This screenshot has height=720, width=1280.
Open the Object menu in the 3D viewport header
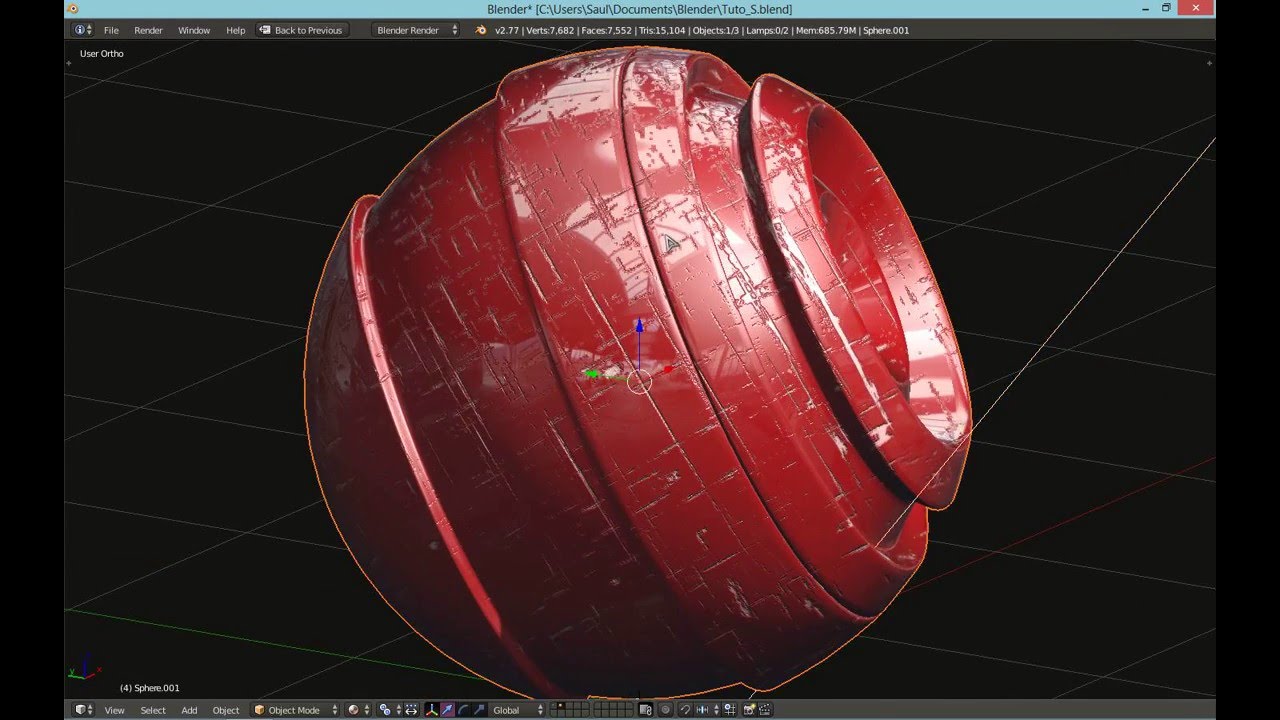click(226, 710)
